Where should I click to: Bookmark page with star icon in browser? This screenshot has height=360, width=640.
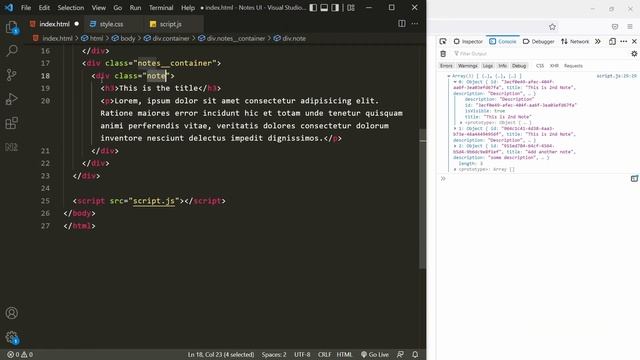(552, 27)
